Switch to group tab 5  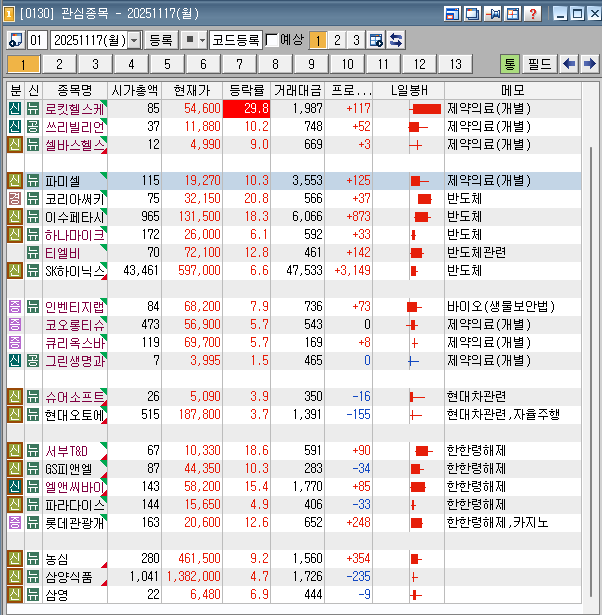point(167,64)
